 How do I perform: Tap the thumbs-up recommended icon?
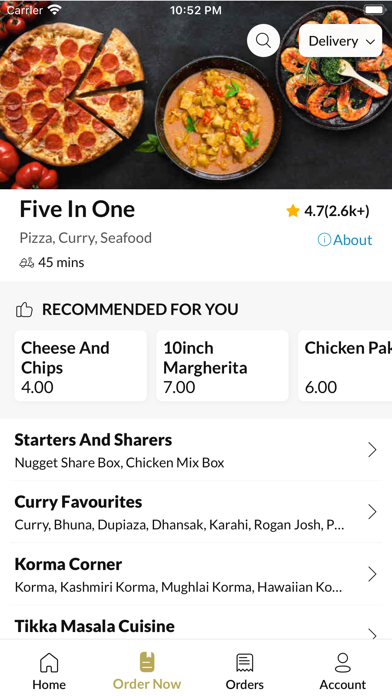pyautogui.click(x=24, y=309)
